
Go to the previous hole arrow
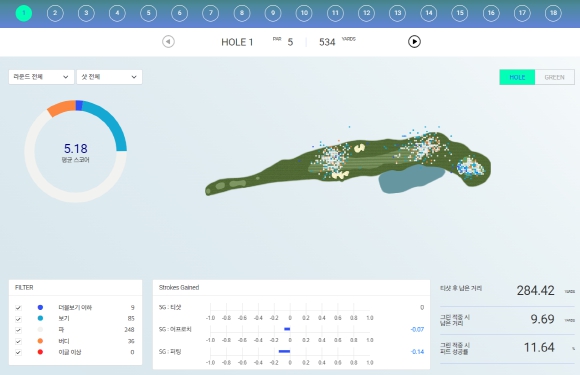[x=168, y=41]
